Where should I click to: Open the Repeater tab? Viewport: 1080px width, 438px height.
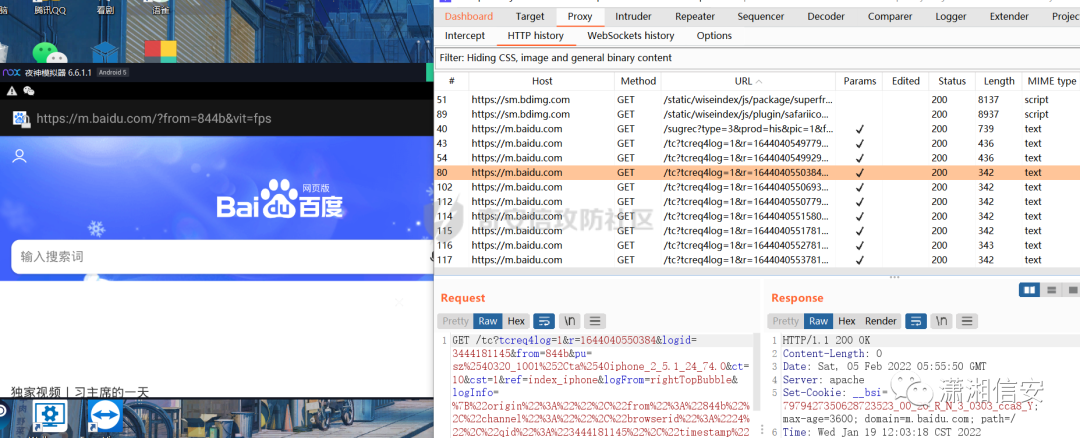694,17
